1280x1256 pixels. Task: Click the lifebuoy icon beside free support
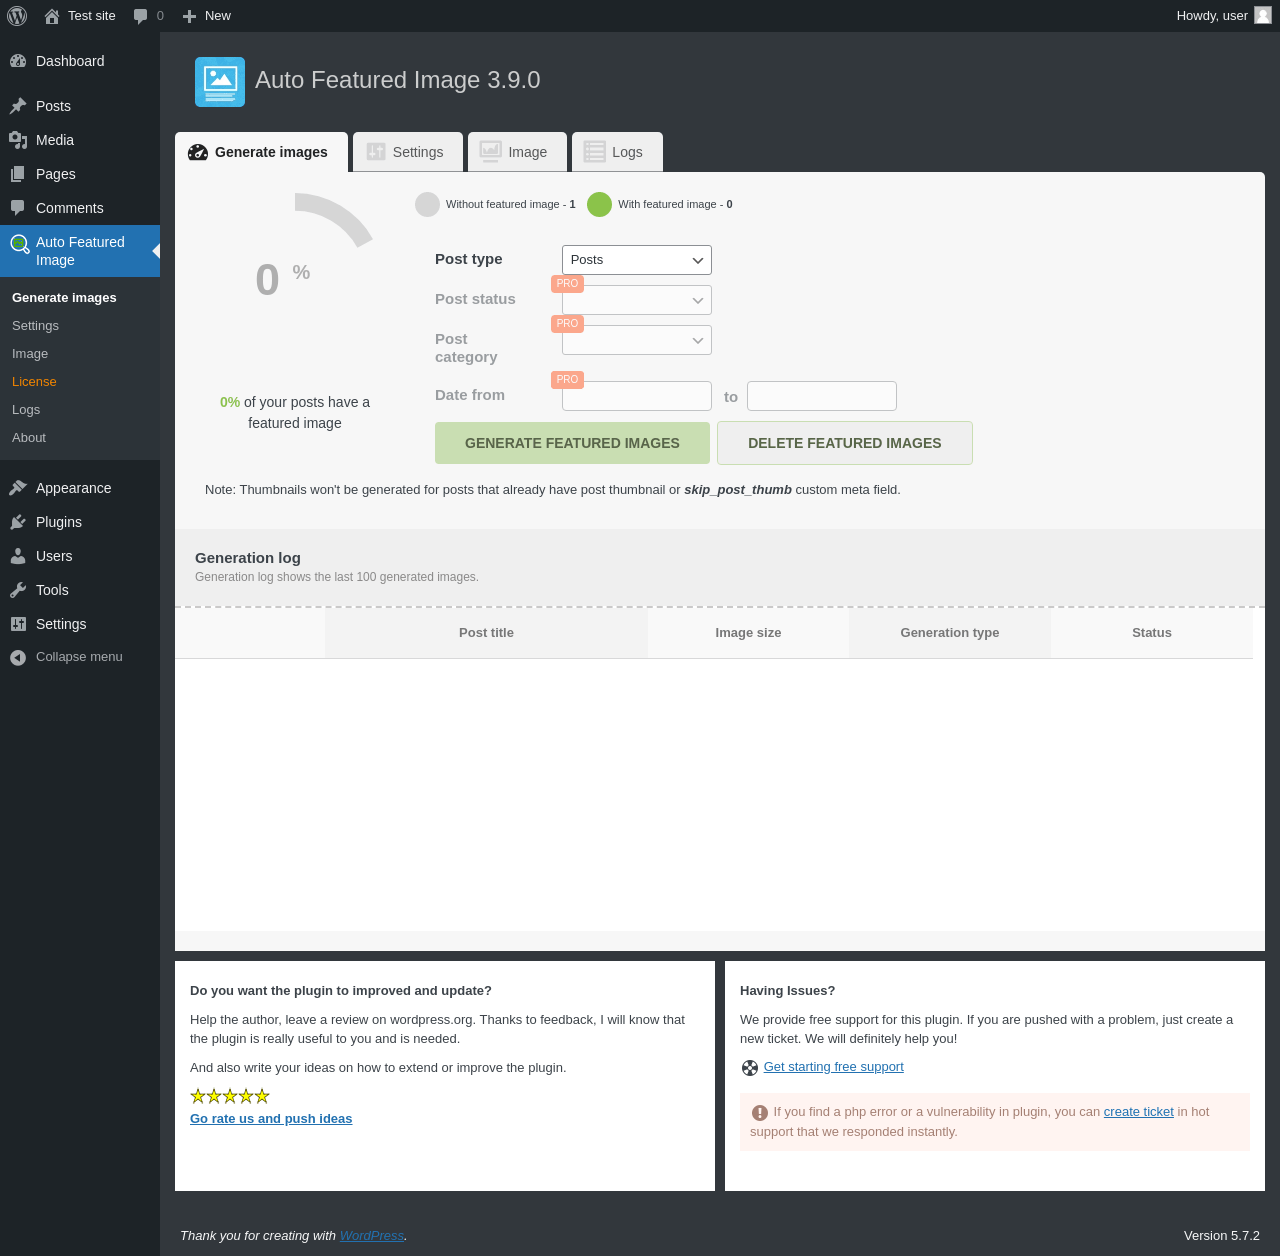(750, 1068)
